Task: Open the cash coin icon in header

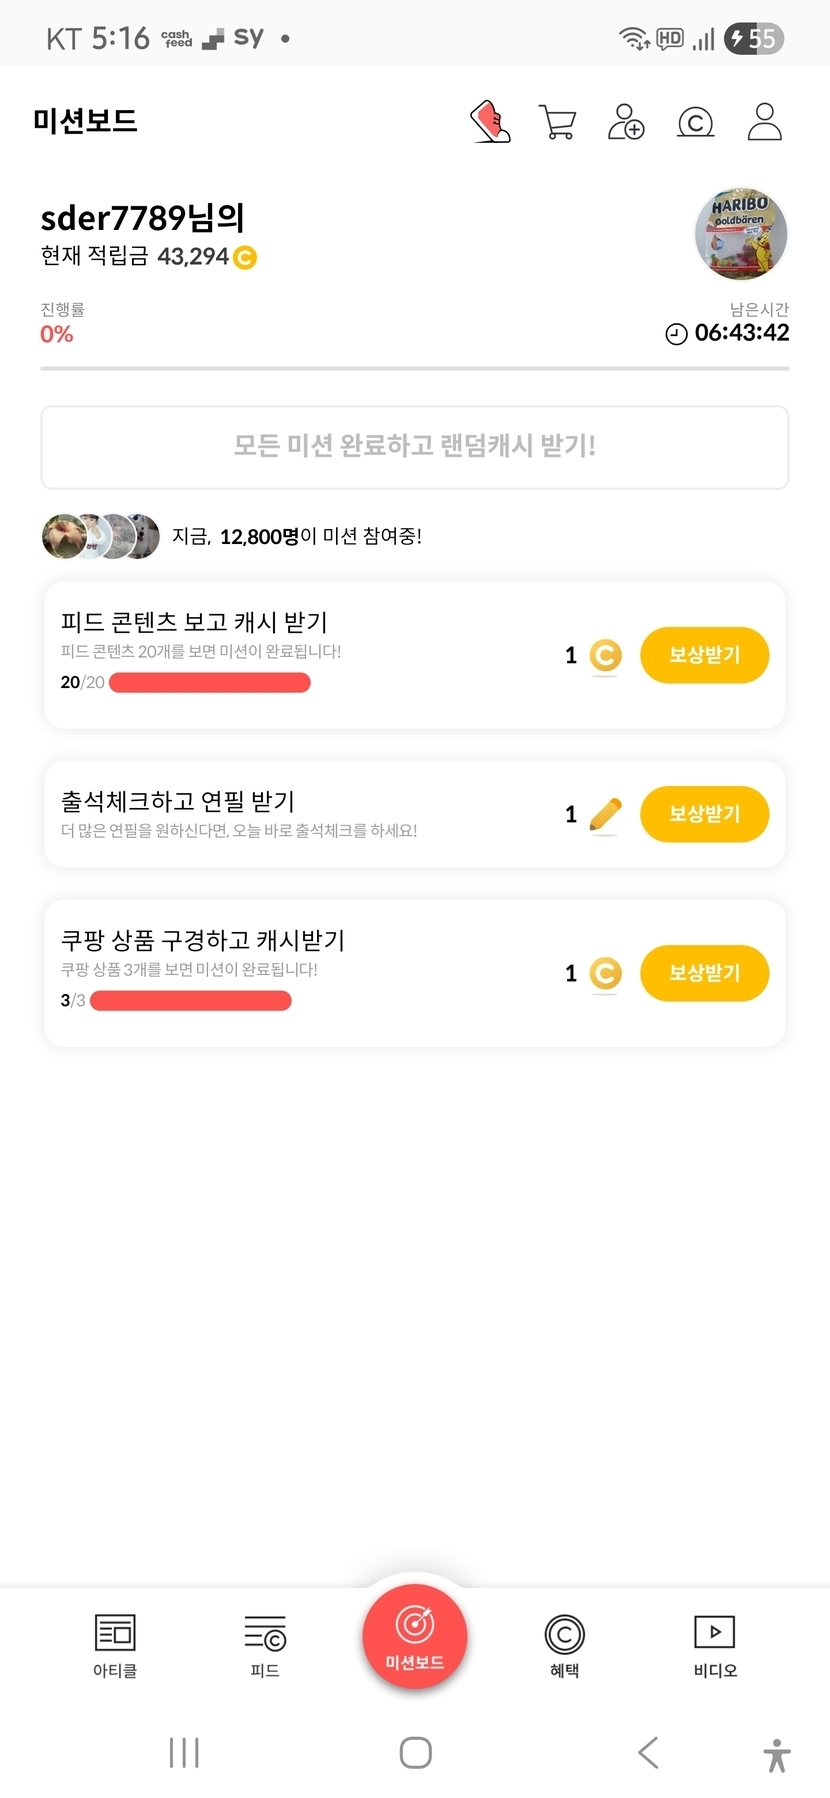Action: (x=695, y=123)
